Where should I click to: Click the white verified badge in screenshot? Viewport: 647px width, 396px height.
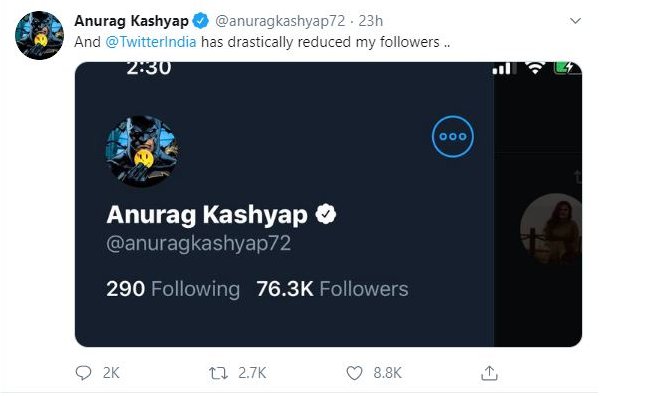pyautogui.click(x=326, y=214)
